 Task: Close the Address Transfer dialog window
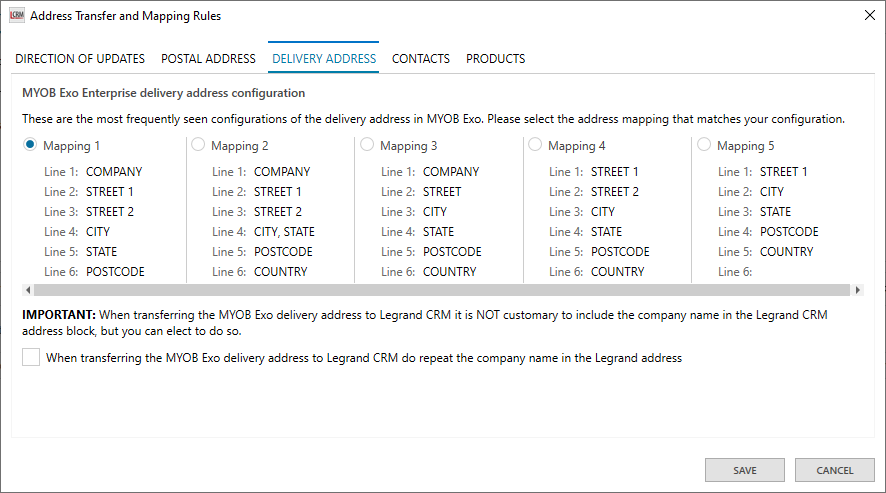(x=867, y=15)
